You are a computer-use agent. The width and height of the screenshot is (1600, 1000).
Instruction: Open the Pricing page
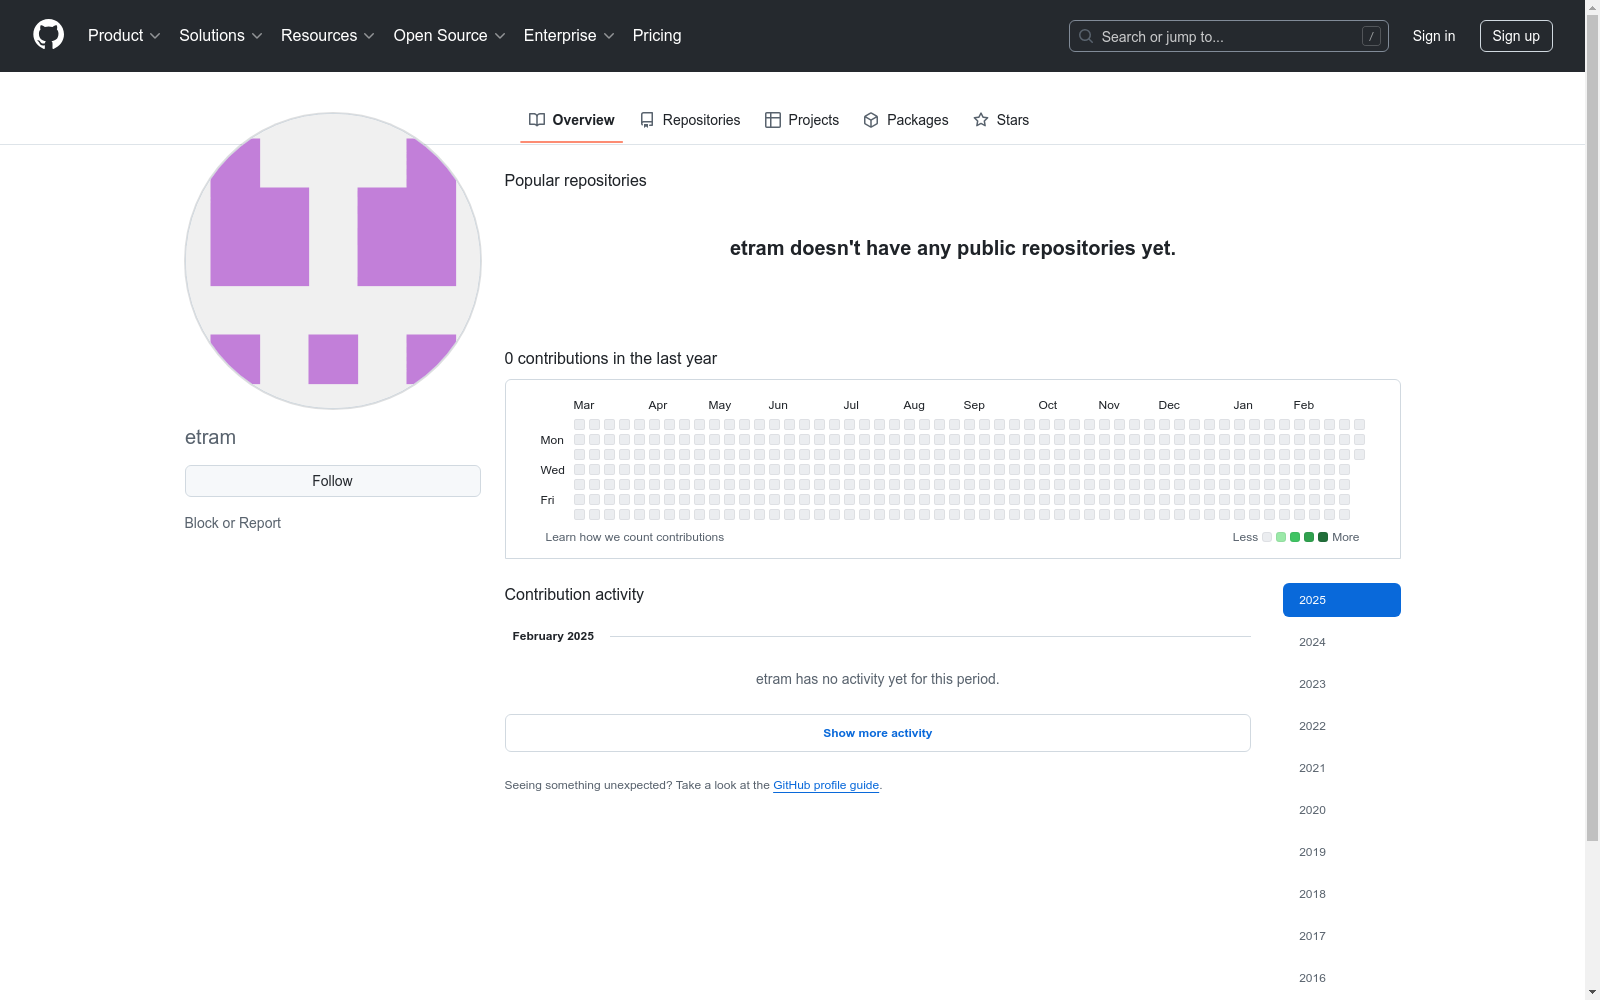[x=657, y=36]
